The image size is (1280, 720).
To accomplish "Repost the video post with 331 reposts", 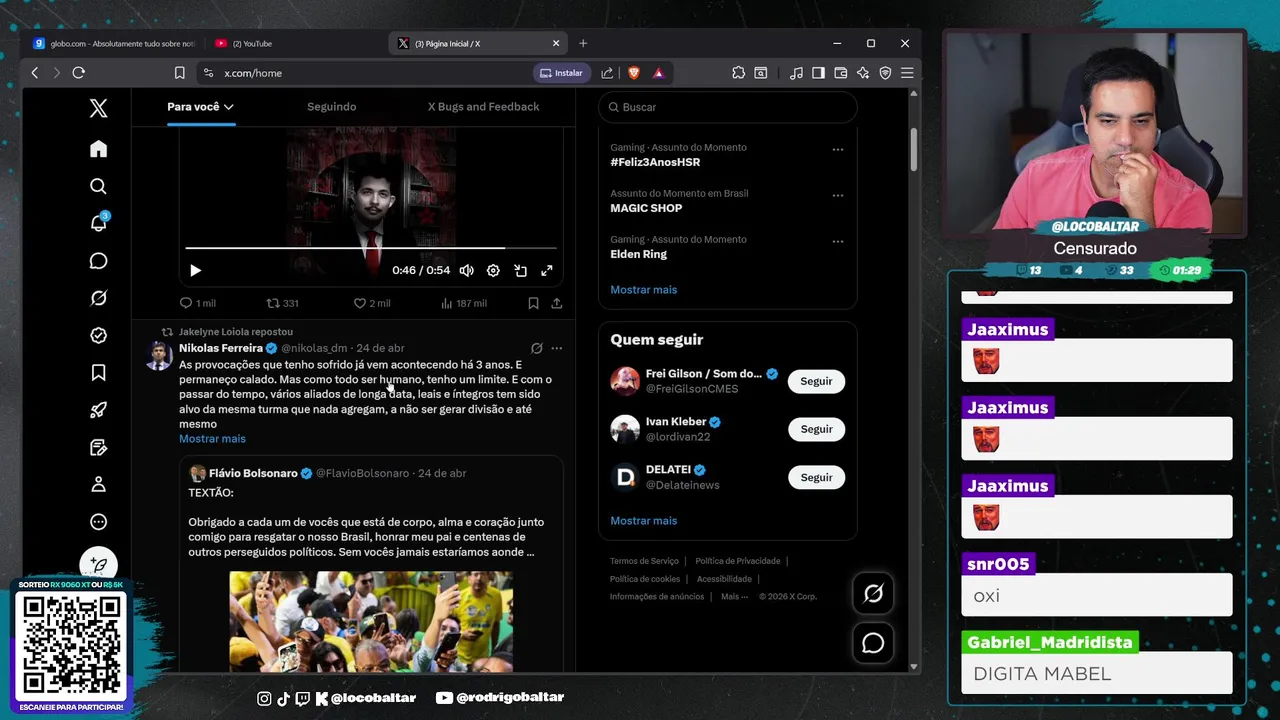I will click(282, 303).
